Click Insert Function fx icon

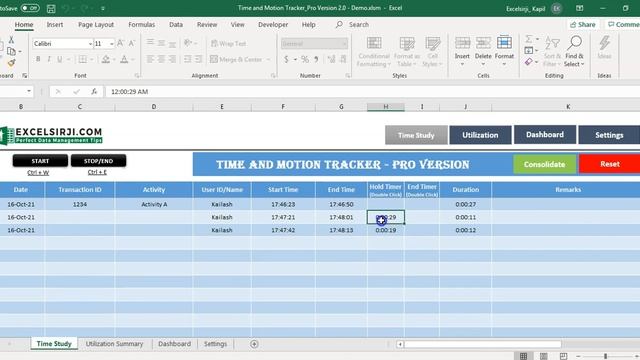tap(94, 92)
